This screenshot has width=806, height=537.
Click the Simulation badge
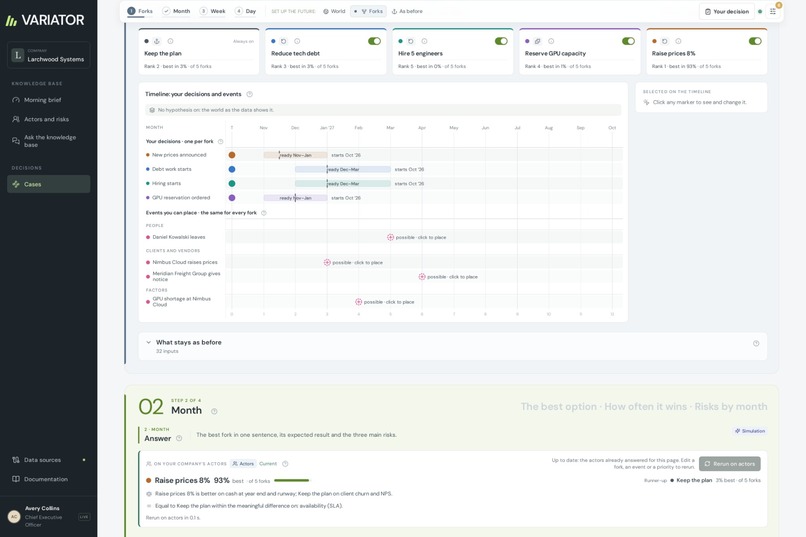pos(750,431)
